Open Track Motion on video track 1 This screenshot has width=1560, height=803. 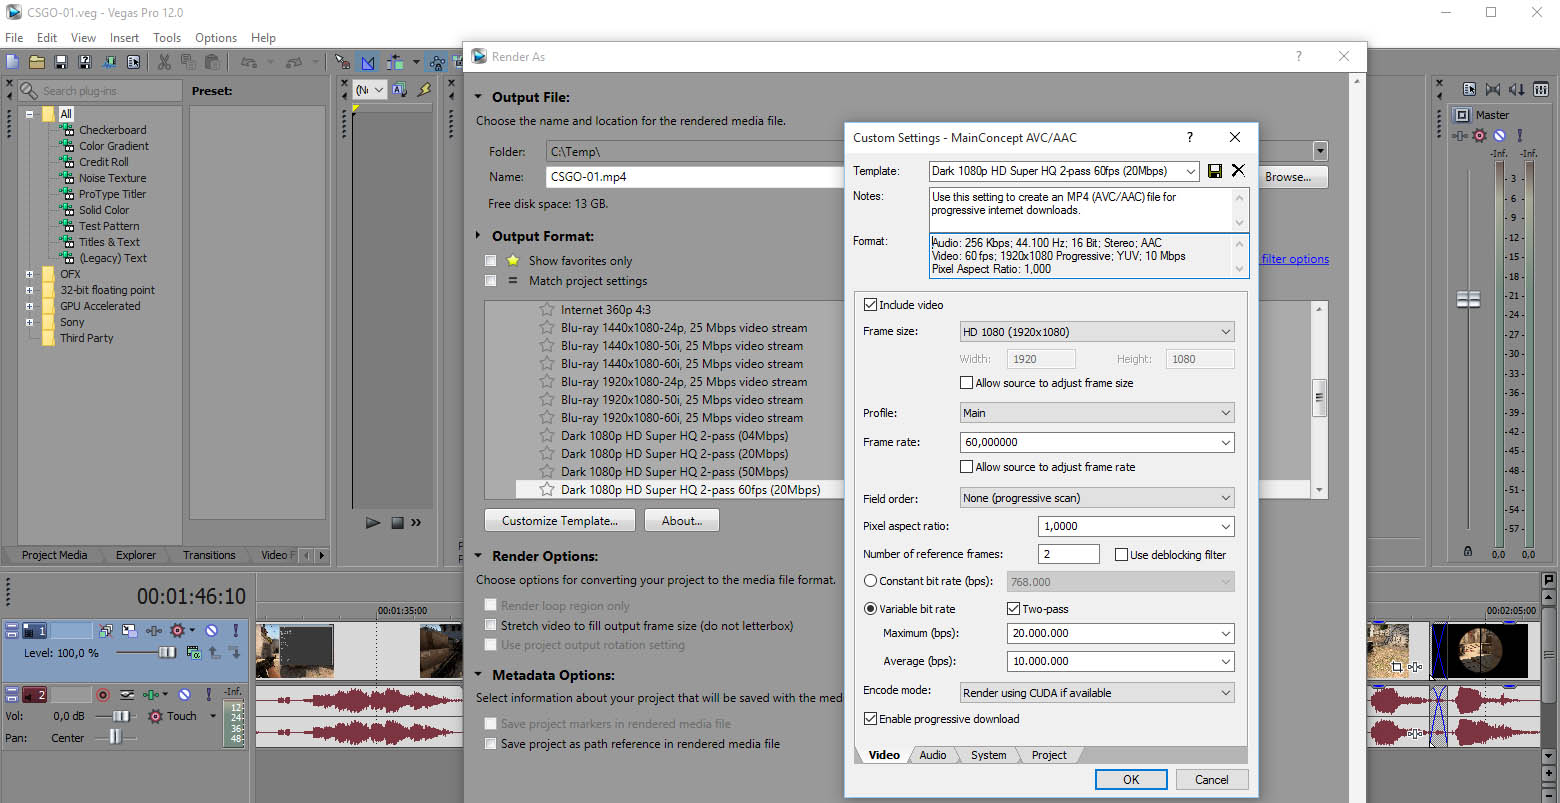click(129, 631)
